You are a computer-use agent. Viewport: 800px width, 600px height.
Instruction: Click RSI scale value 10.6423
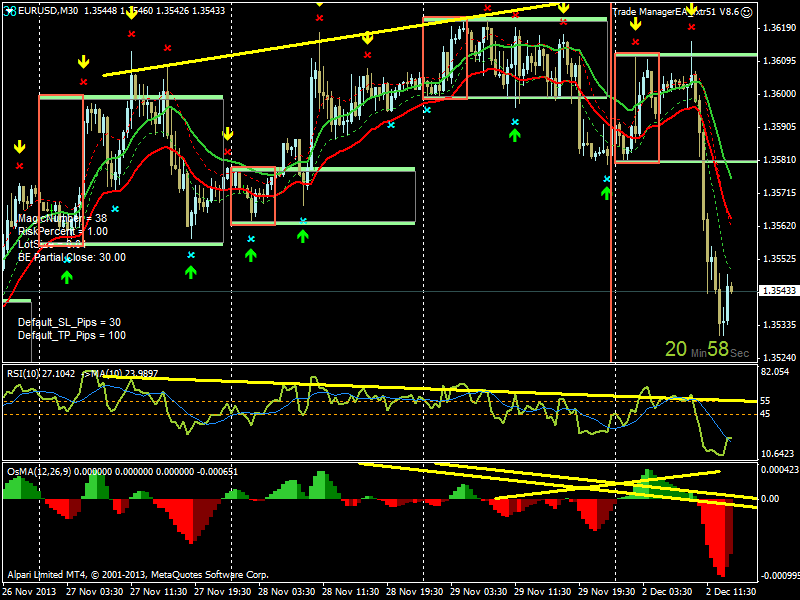coord(777,454)
